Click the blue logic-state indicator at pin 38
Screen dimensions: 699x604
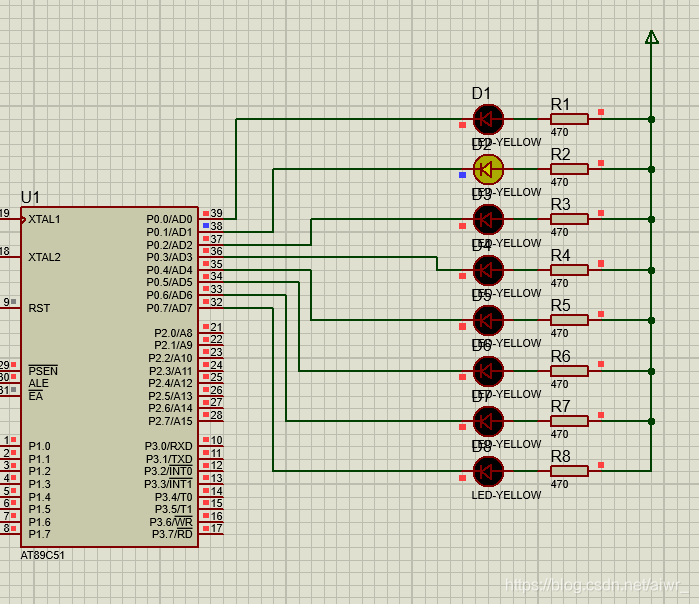point(206,226)
